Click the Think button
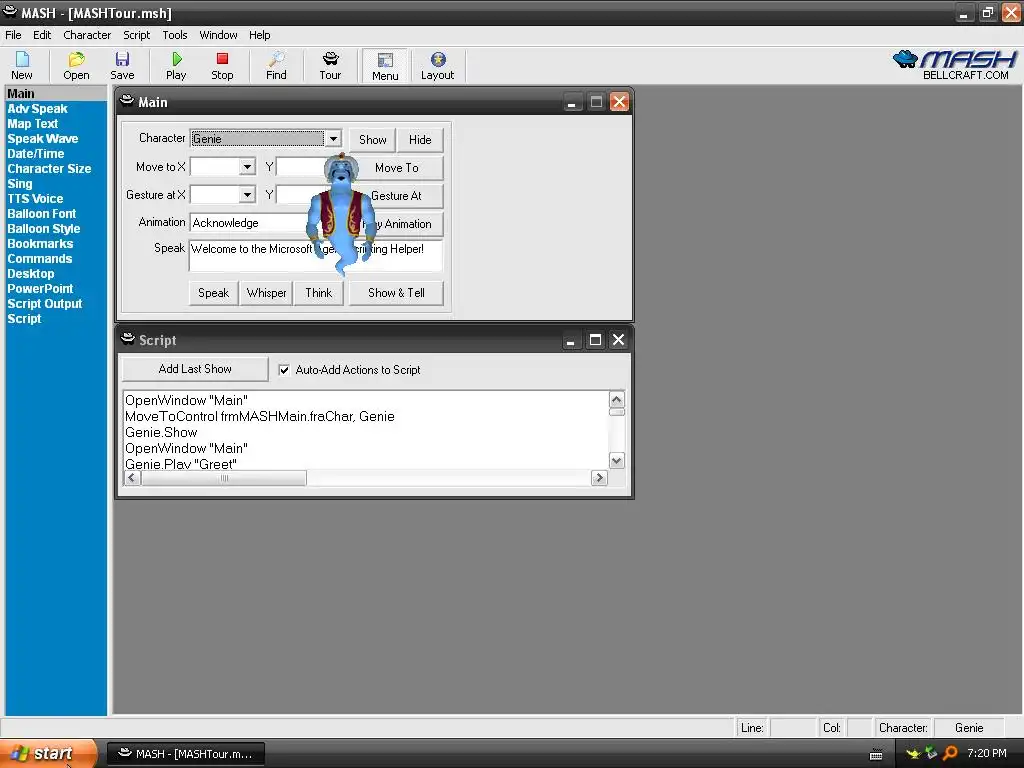Screen dimensions: 1024x768 (319, 293)
